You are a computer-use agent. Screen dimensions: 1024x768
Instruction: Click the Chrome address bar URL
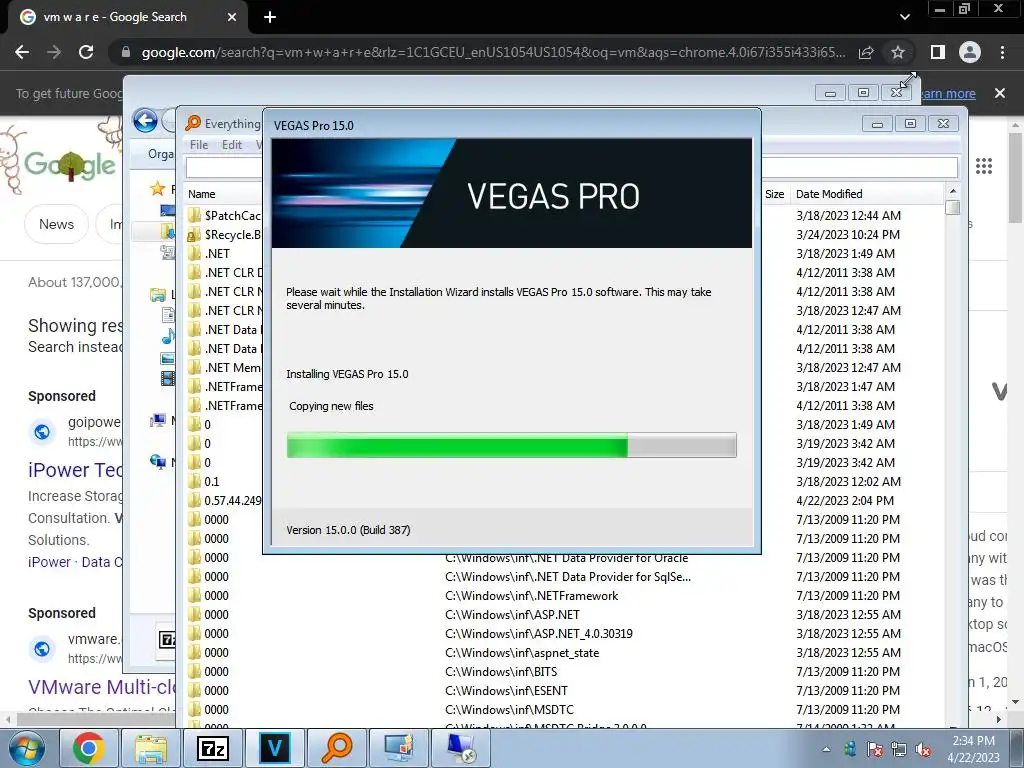pos(493,52)
